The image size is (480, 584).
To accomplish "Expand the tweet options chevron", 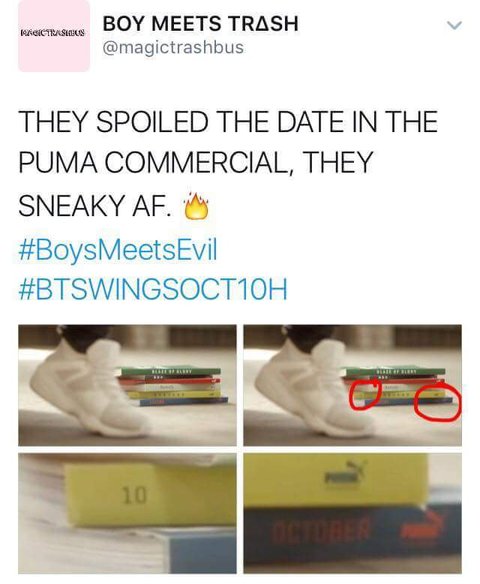I will click(x=454, y=25).
